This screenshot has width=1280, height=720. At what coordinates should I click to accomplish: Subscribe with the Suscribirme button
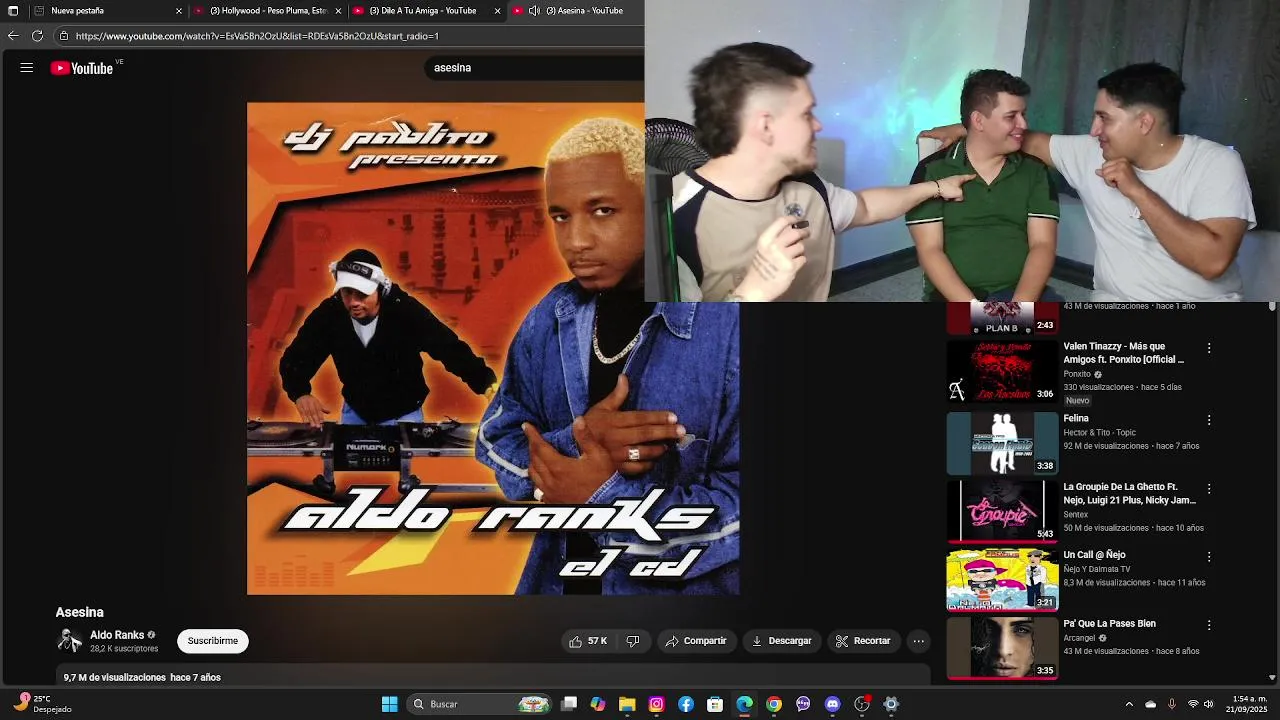point(213,641)
